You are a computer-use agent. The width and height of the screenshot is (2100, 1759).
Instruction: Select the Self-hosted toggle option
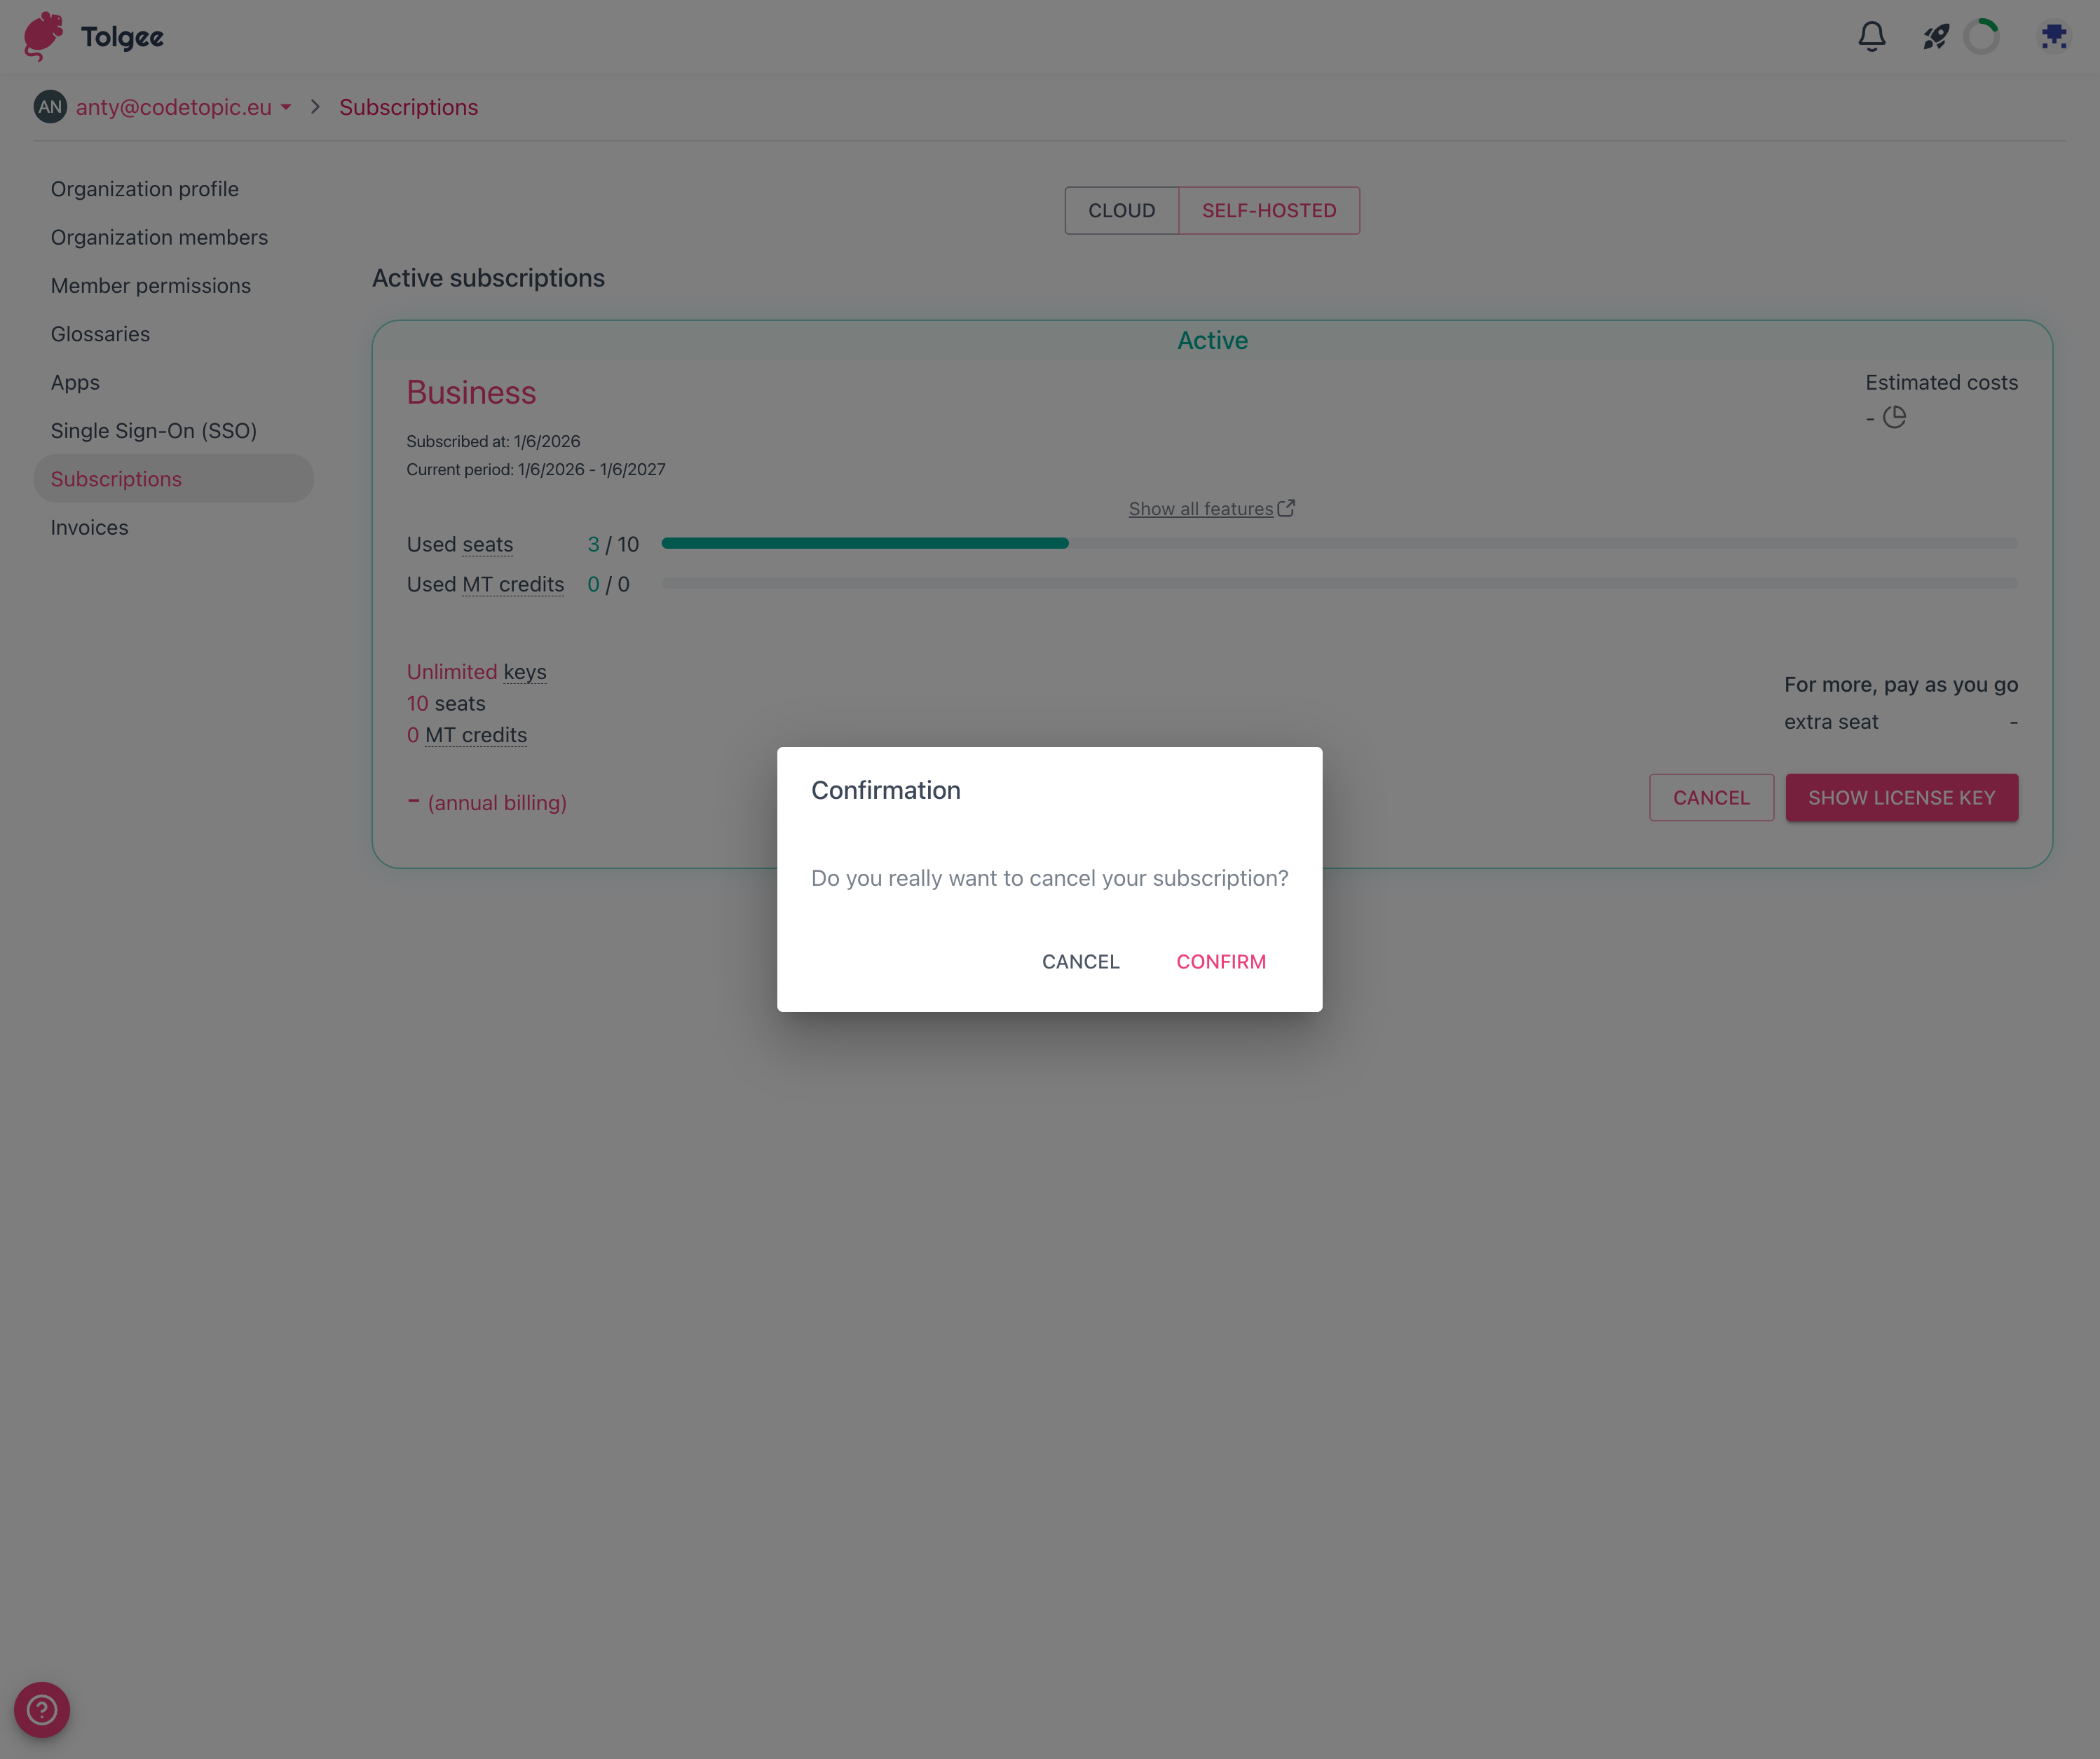click(x=1268, y=211)
